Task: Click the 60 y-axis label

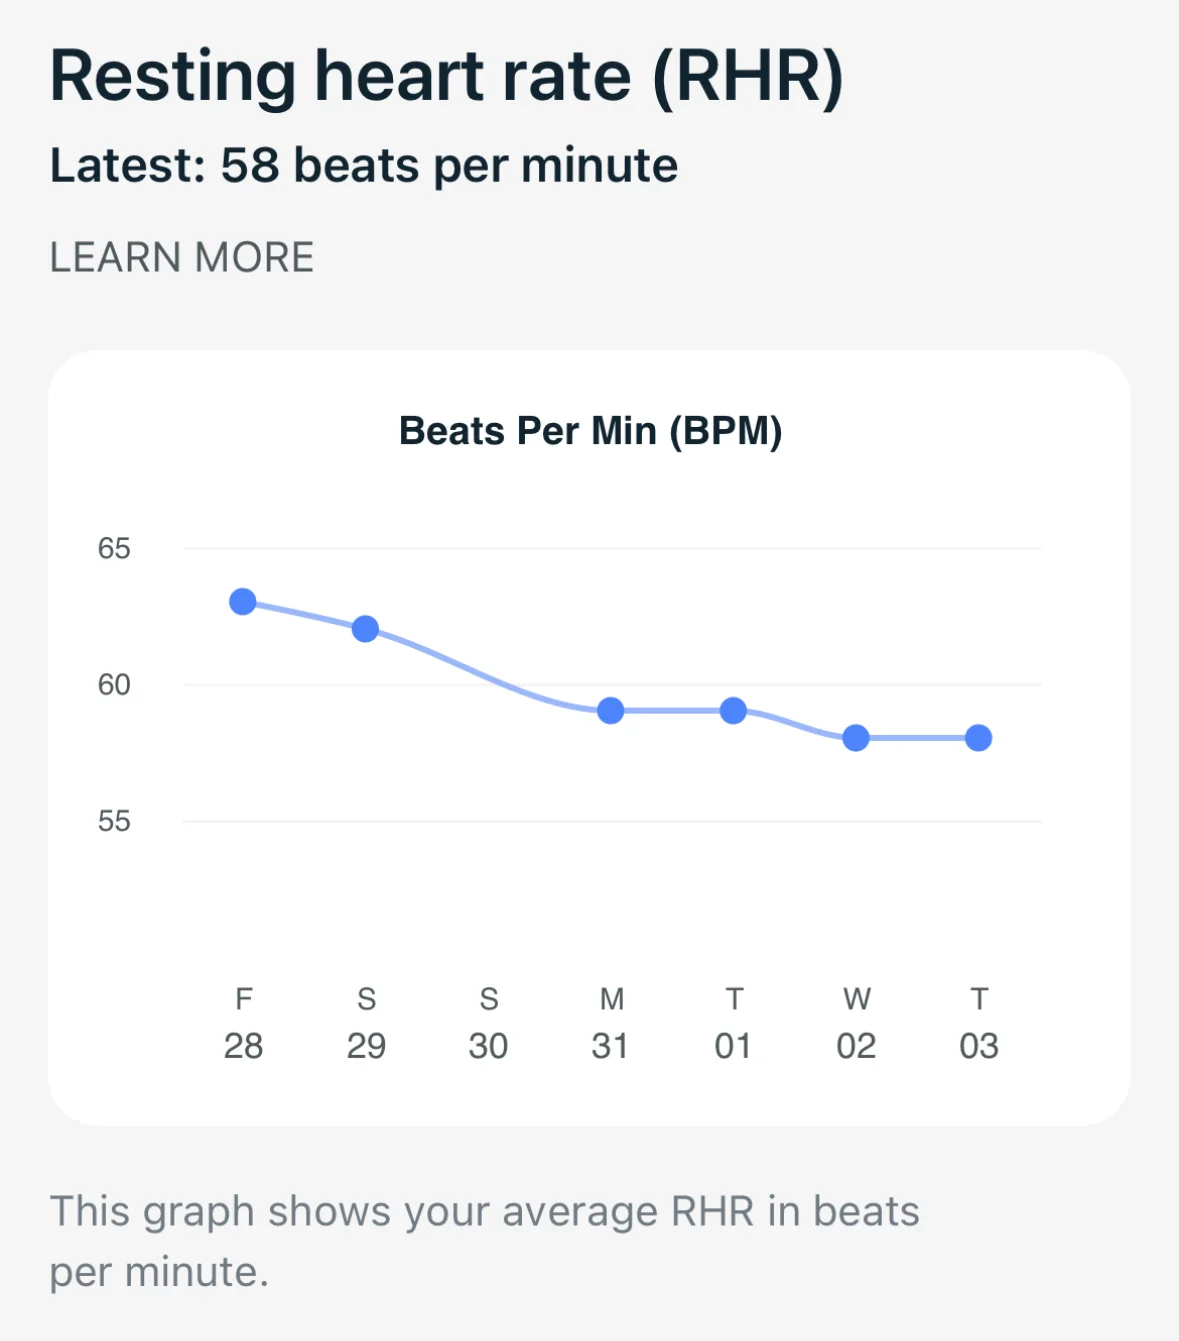Action: pos(114,685)
